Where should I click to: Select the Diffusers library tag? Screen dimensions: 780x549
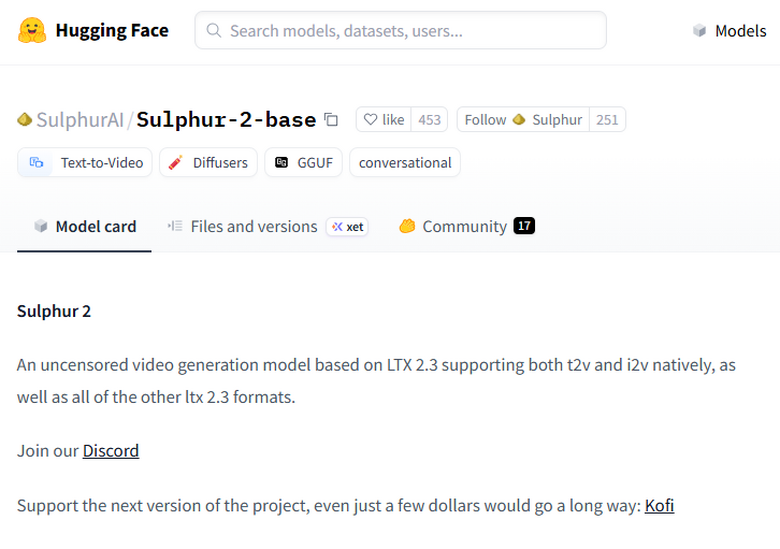(x=208, y=163)
